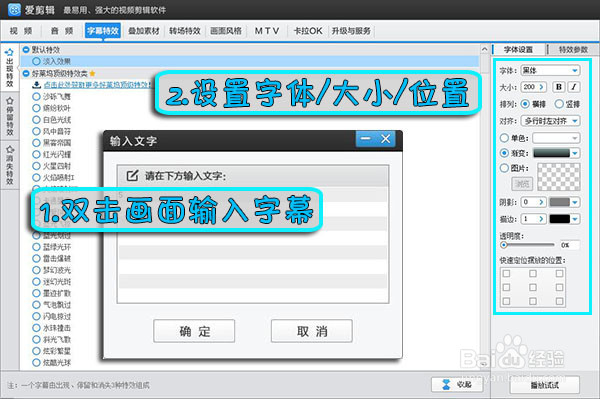Select 消失特效 side tab
Image resolution: width=600 pixels, height=399 pixels.
click(10, 164)
